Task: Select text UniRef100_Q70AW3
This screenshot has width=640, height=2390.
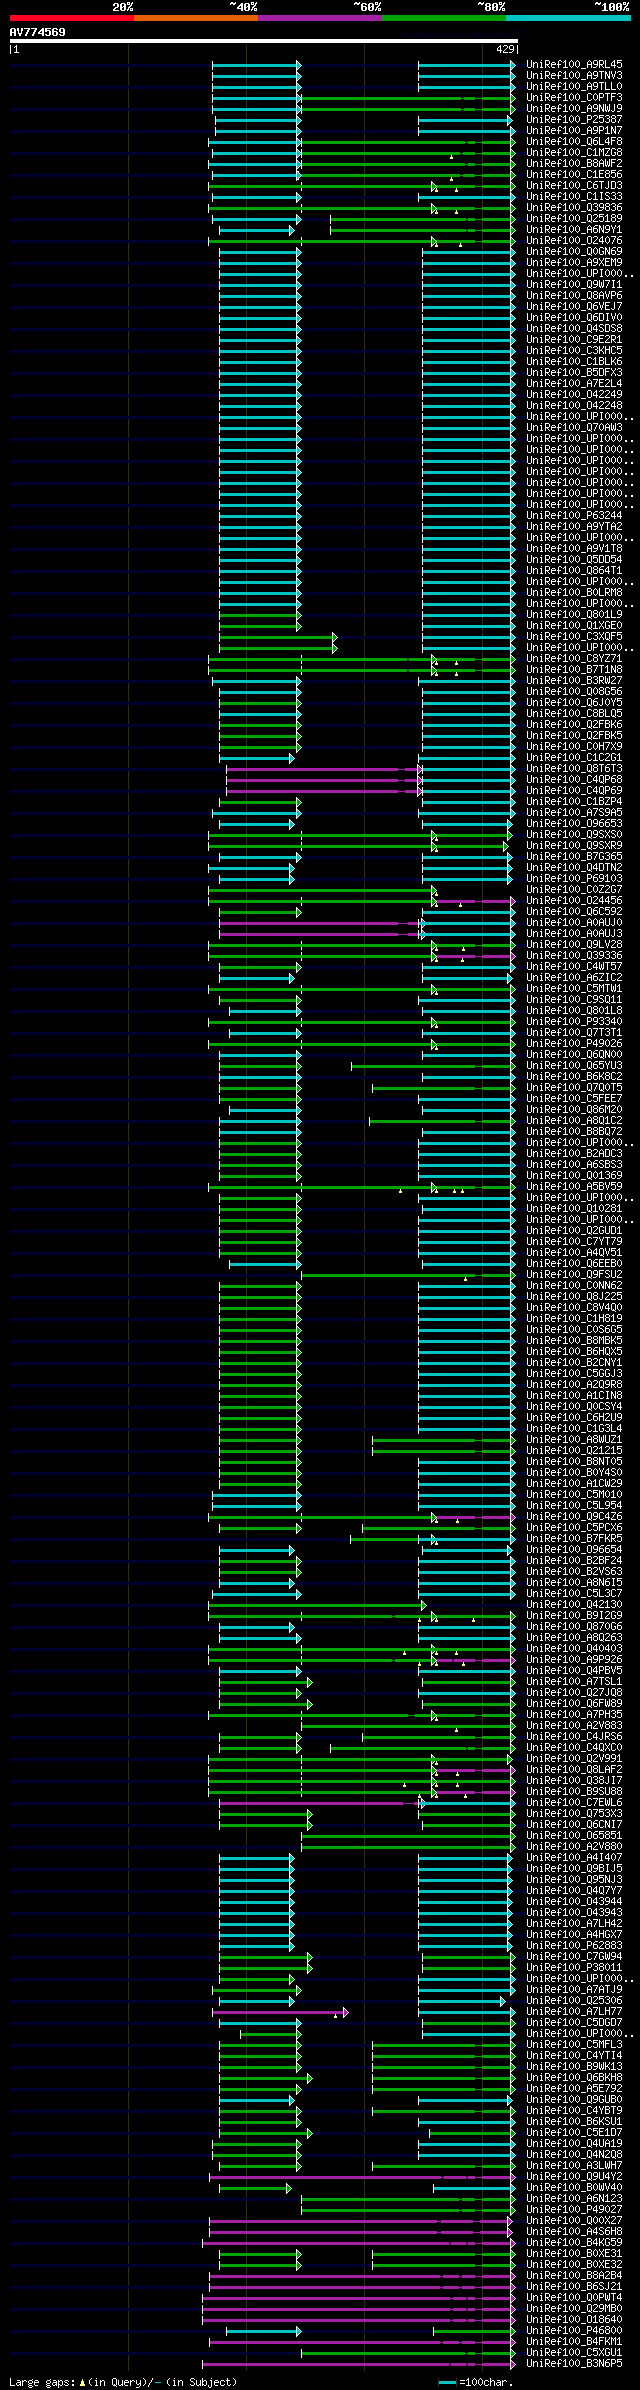Action: [x=574, y=428]
